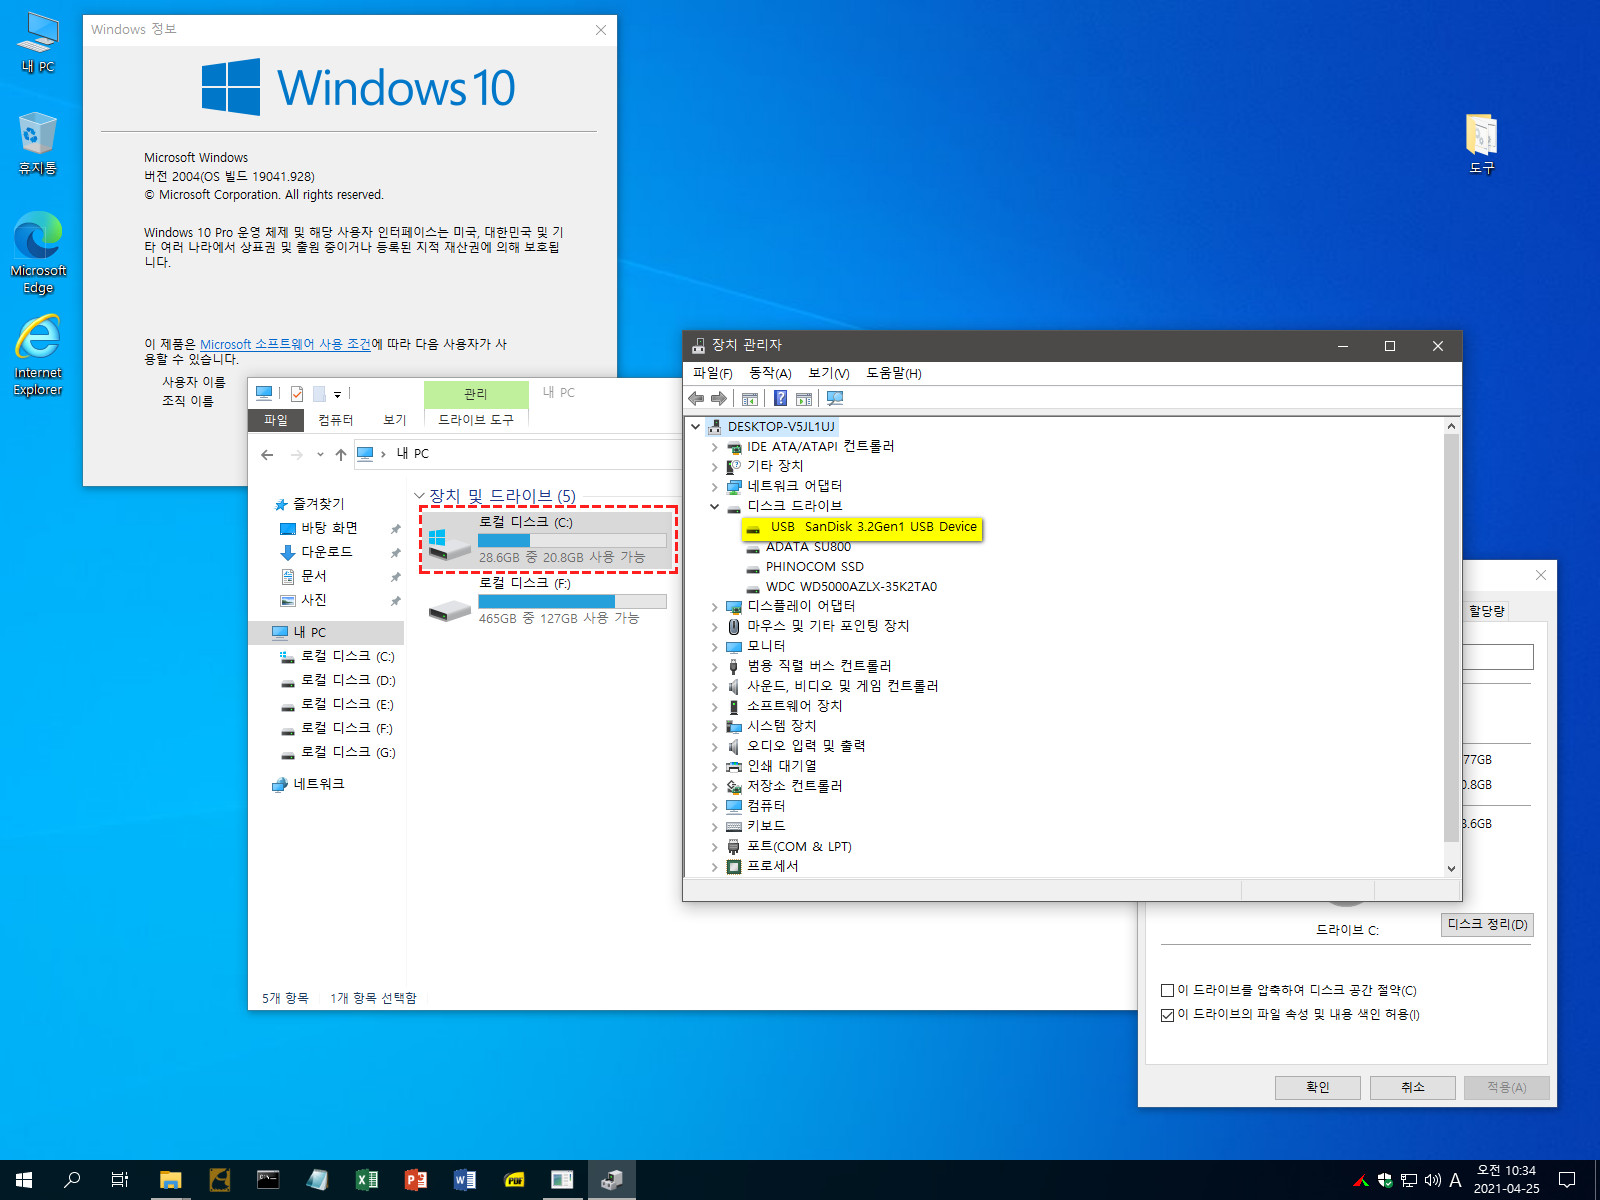
Task: Open Word from the taskbar
Action: point(465,1180)
